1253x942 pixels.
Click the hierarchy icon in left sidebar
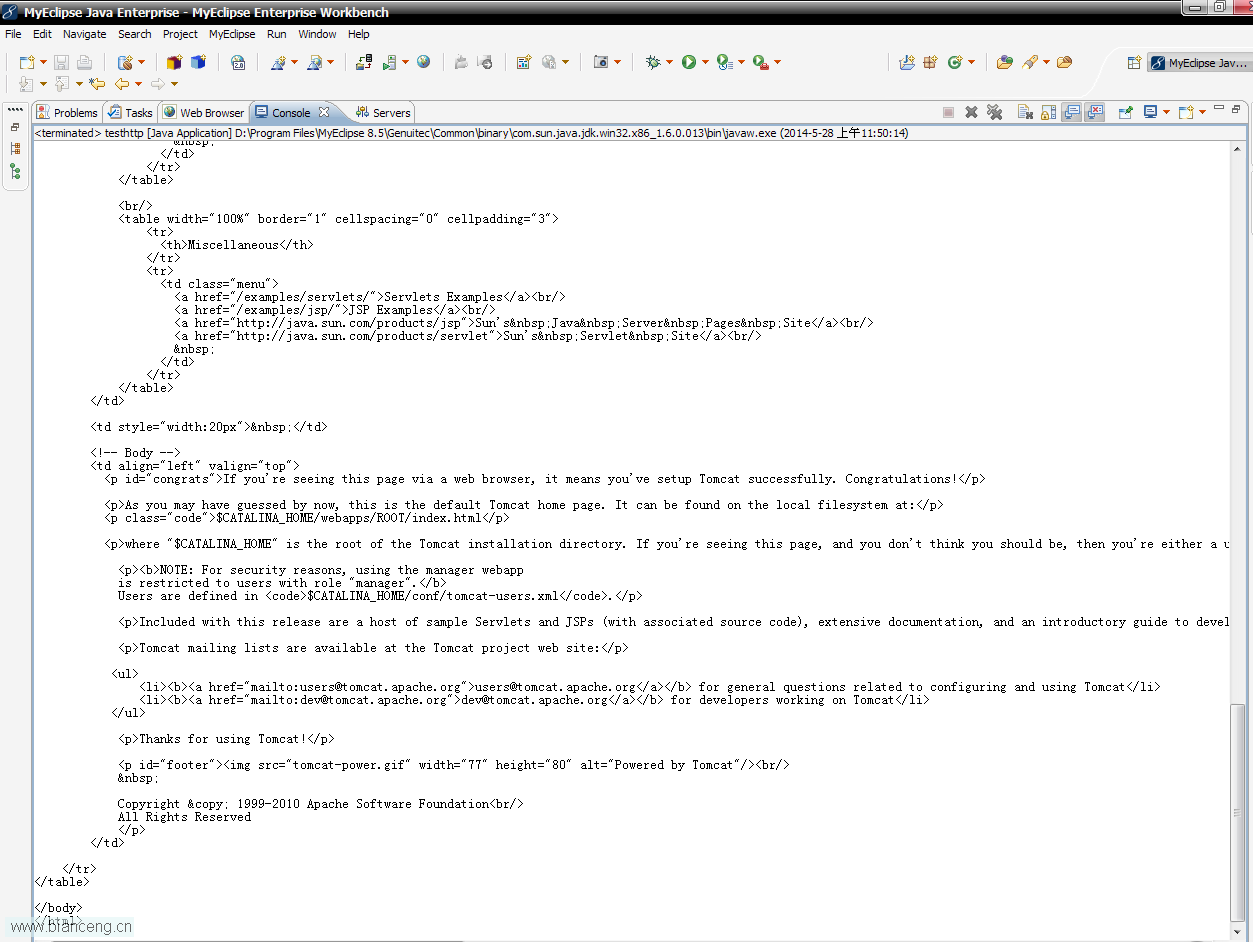tap(15, 172)
